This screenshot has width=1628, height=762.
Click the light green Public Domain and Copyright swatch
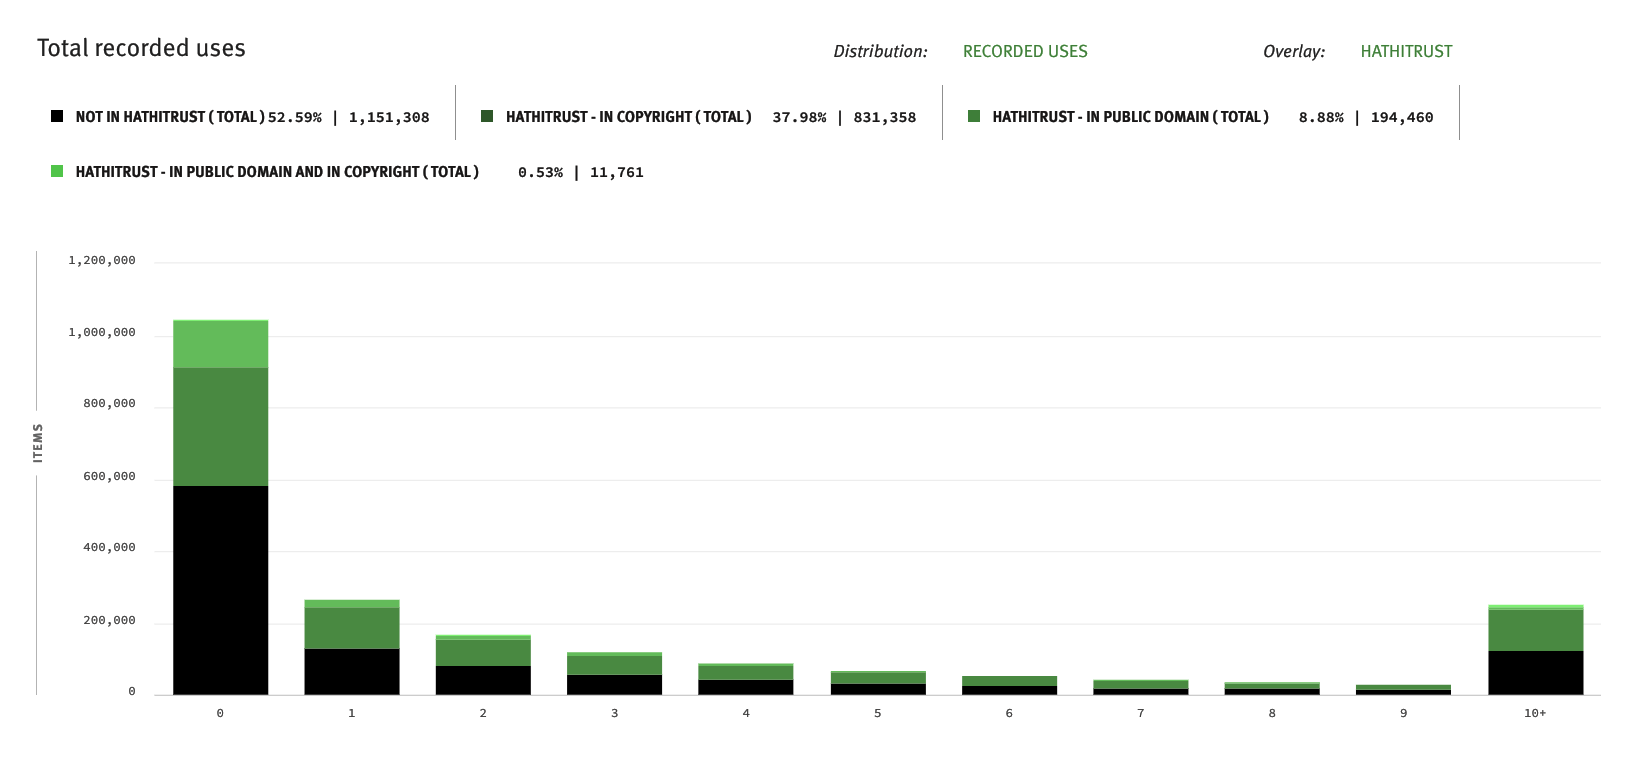[x=57, y=171]
